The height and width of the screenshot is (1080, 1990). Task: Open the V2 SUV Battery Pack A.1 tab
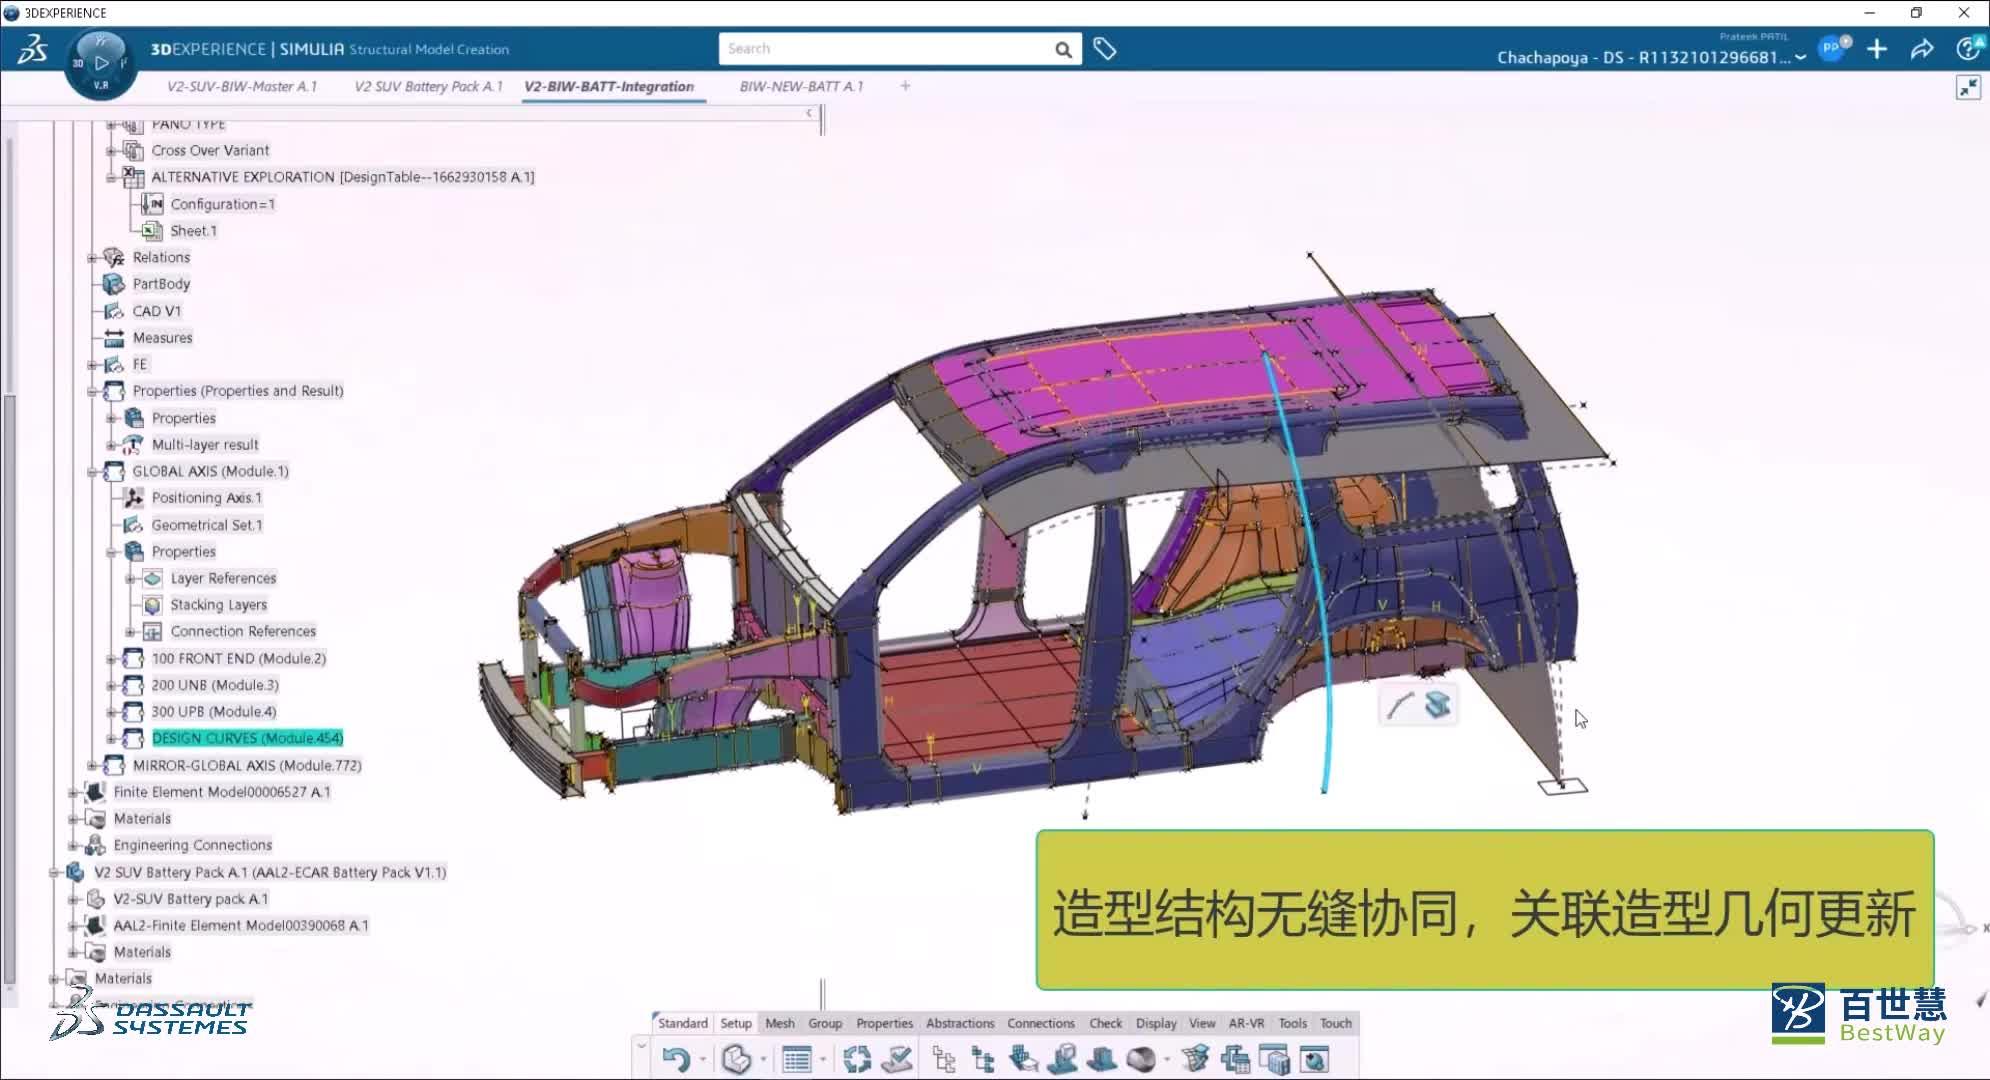click(x=428, y=86)
